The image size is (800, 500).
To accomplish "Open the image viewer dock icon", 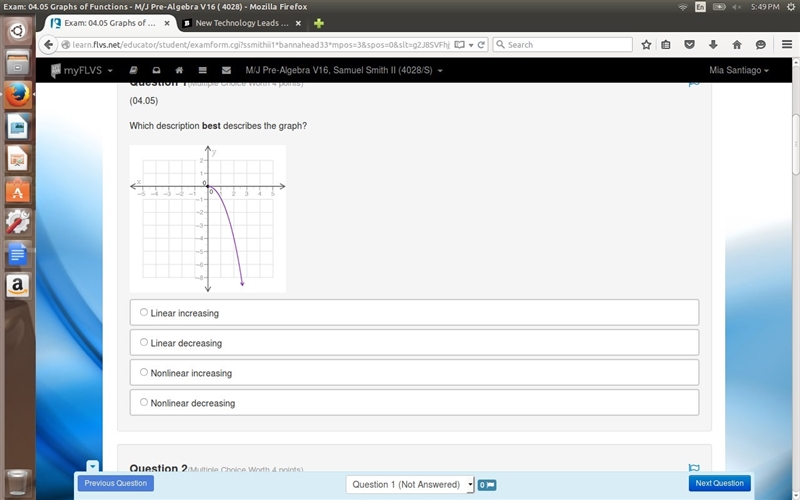I will 17,127.
